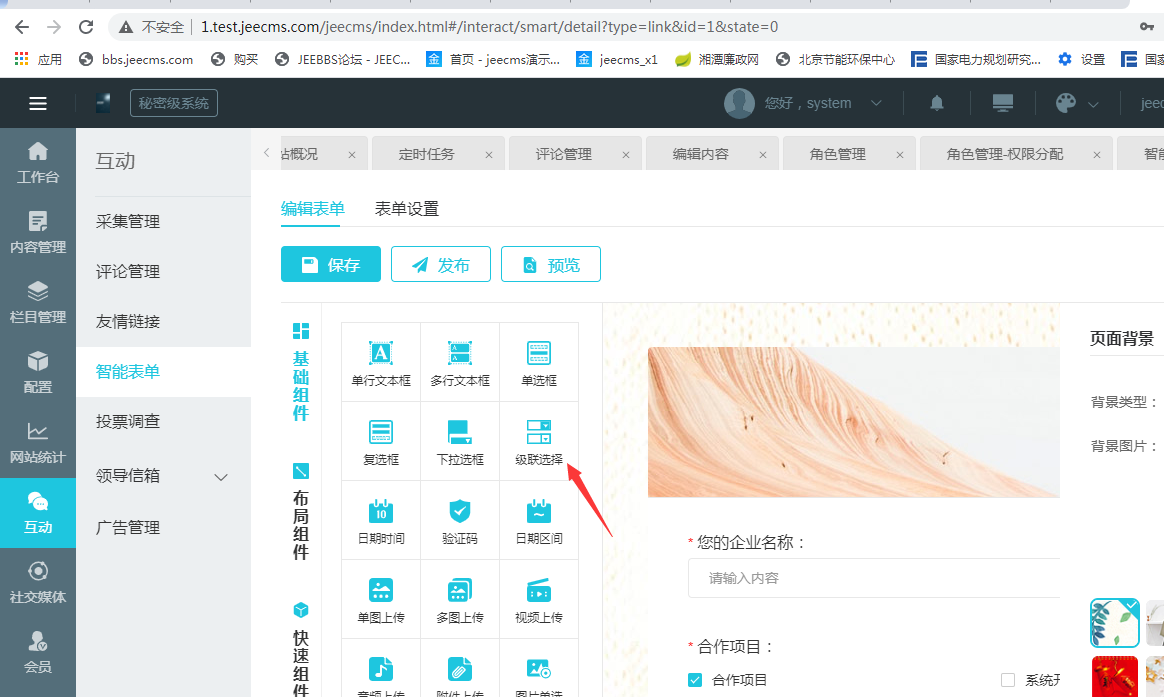This screenshot has height=697, width=1164.
Task: Open 社交媒体 in the left sidebar
Action: point(38,582)
